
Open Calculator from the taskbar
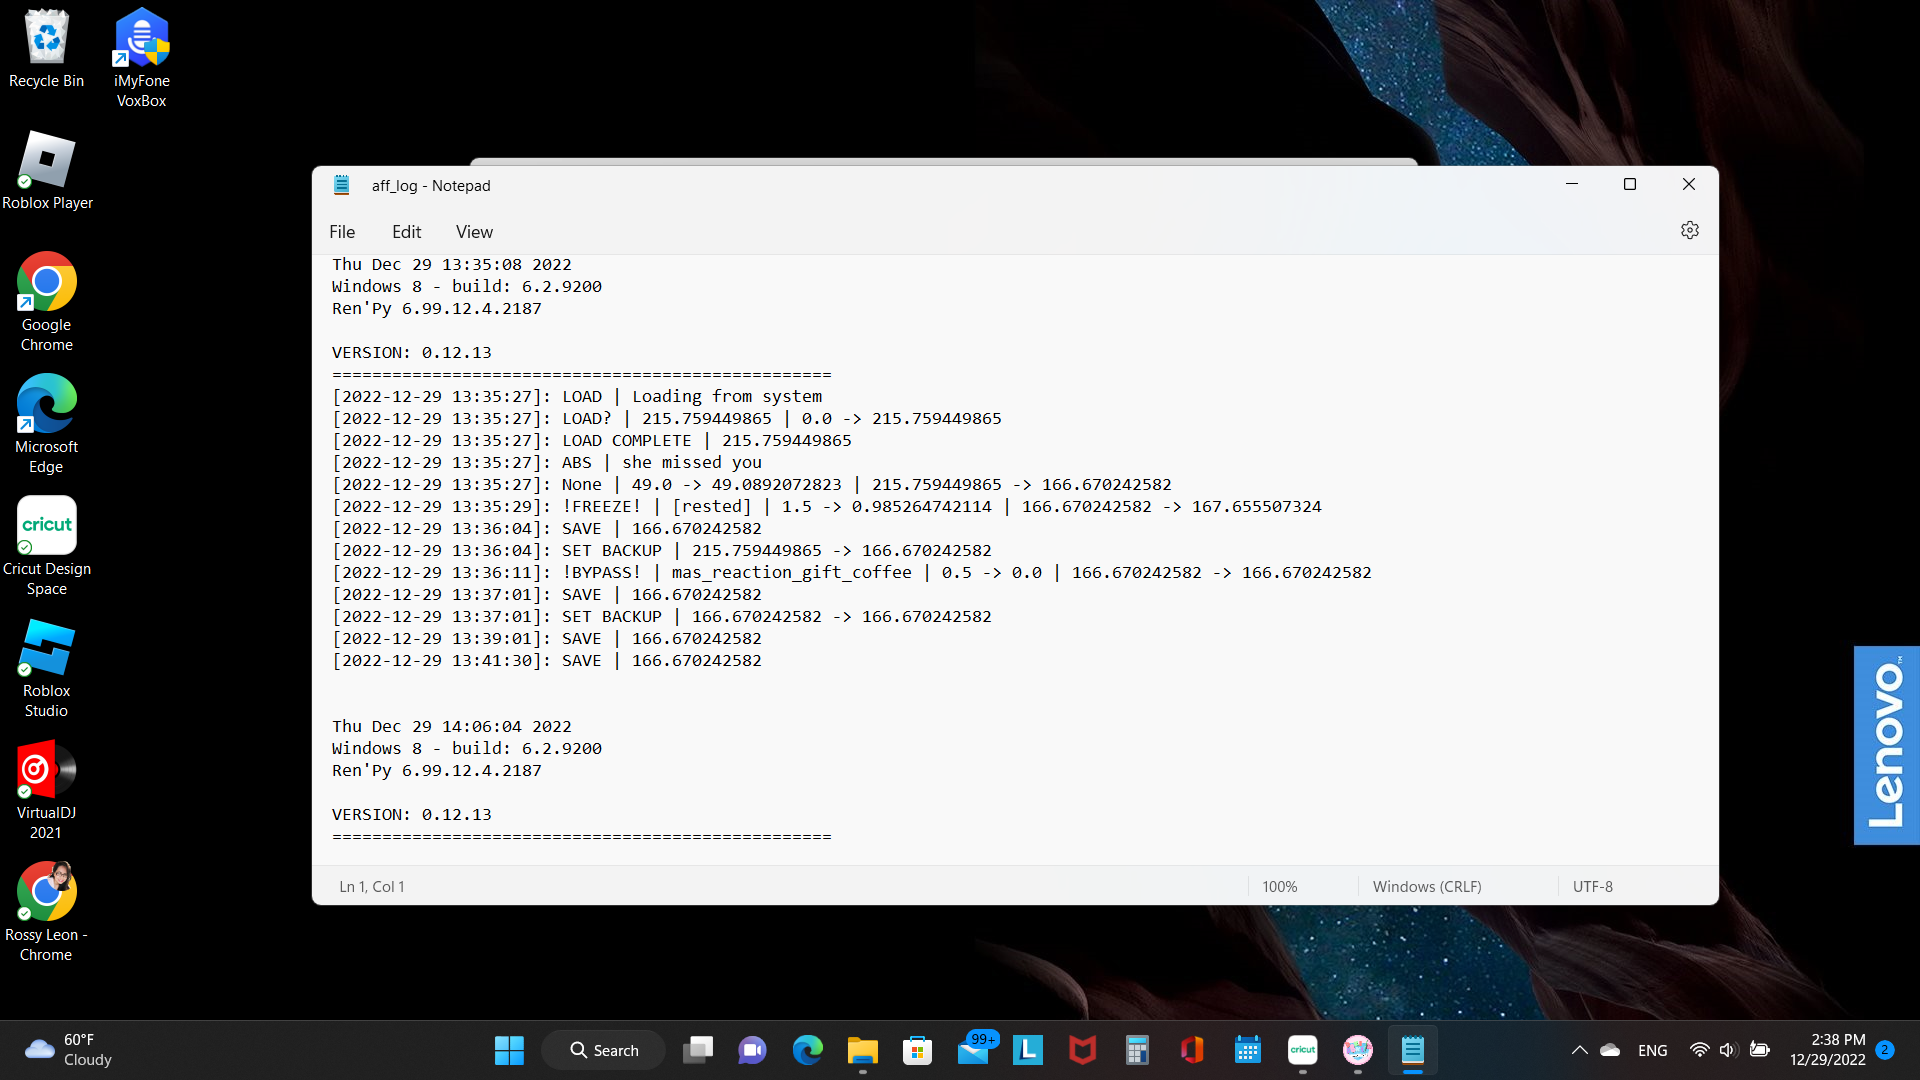tap(1137, 1050)
